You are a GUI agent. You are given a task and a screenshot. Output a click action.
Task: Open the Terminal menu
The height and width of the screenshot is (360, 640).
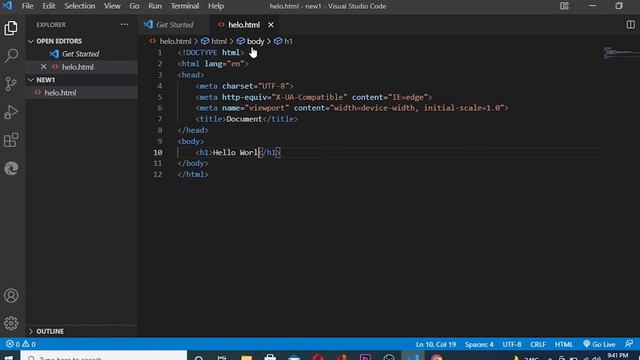[185, 6]
